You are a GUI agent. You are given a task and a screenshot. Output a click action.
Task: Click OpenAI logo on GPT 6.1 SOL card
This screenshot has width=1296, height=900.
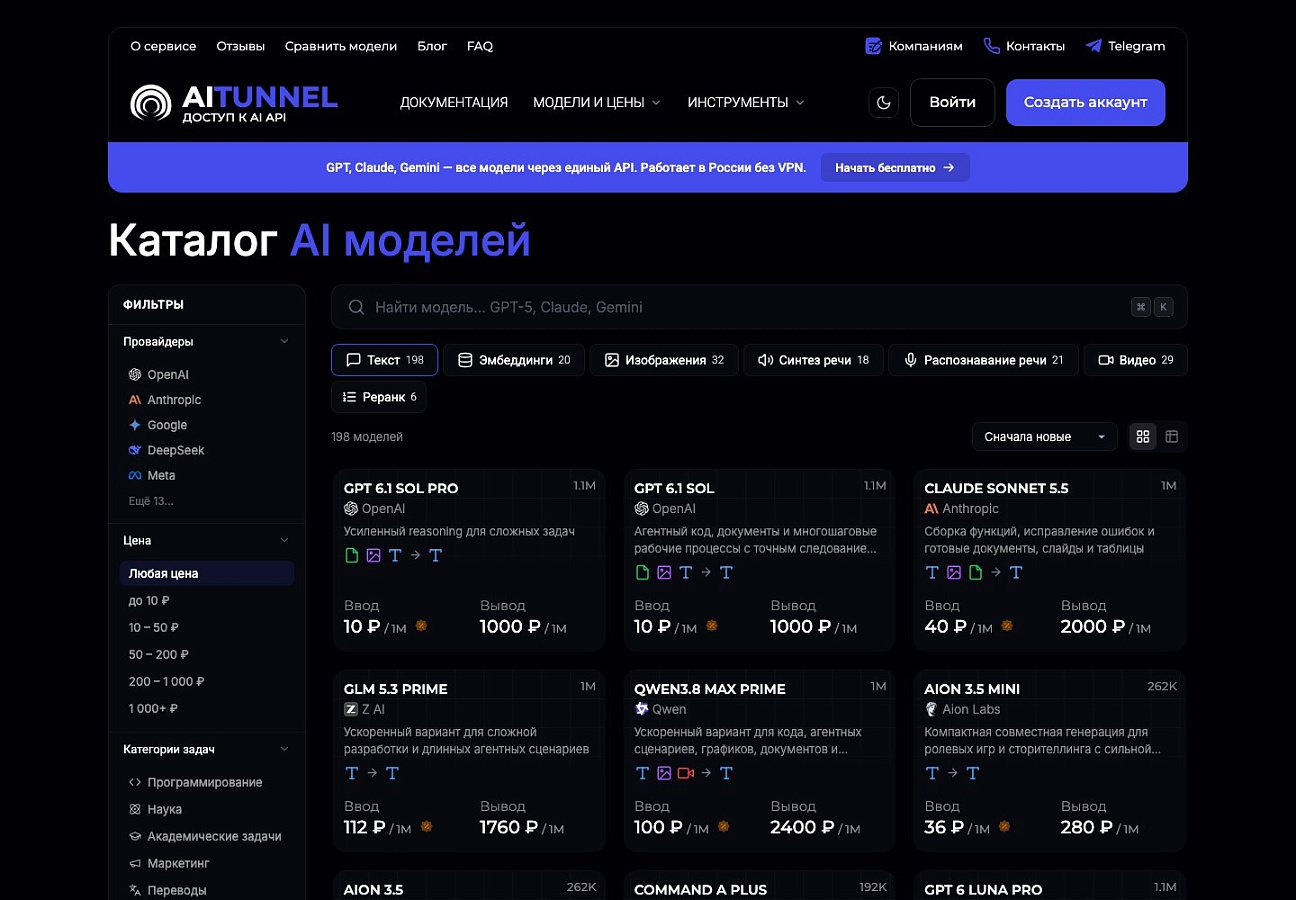[642, 509]
